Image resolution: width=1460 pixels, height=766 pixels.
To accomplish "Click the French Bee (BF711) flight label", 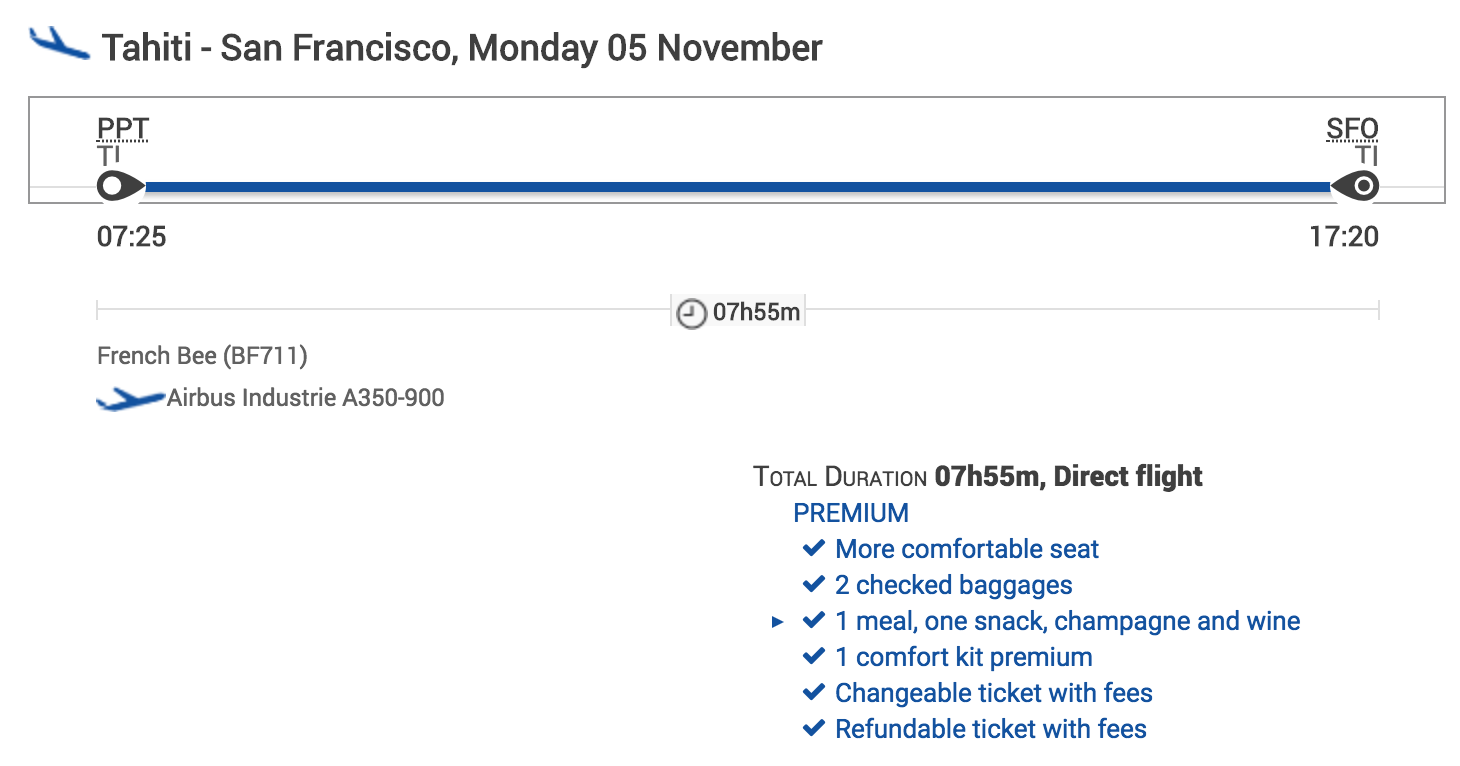I will (x=202, y=356).
